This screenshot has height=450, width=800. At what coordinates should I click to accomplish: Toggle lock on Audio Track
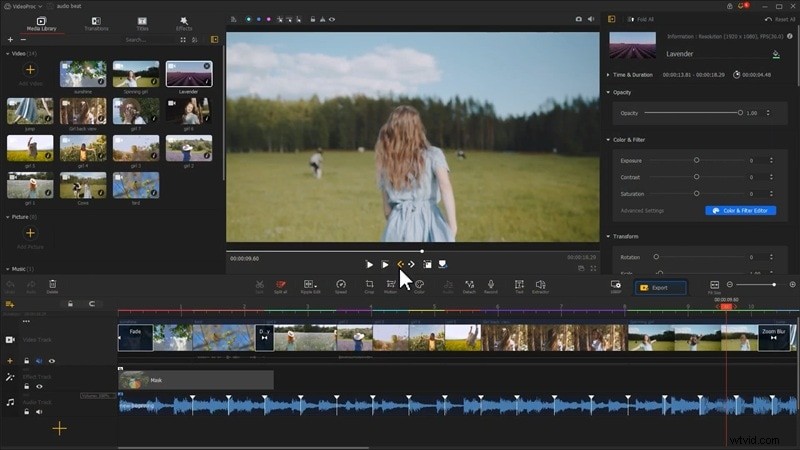pyautogui.click(x=27, y=412)
